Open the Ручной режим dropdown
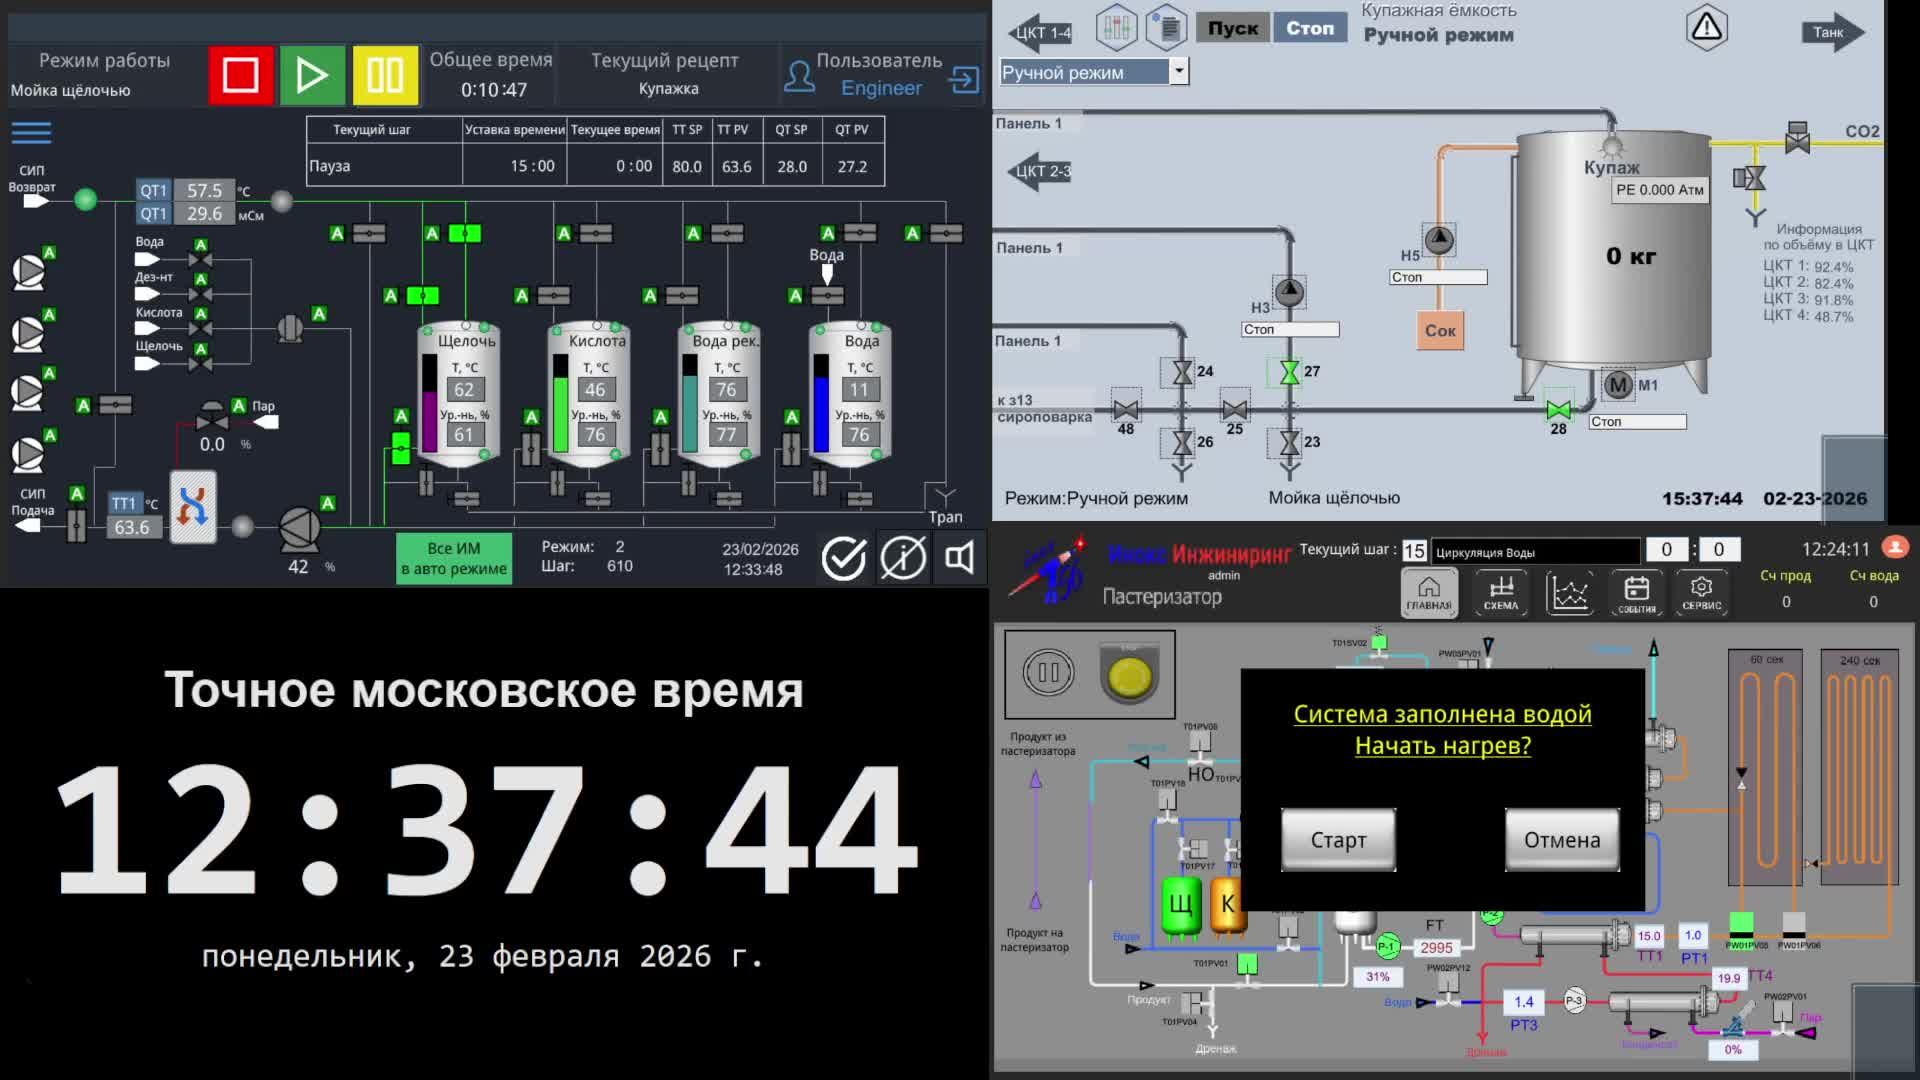The width and height of the screenshot is (1920, 1080). [1179, 71]
